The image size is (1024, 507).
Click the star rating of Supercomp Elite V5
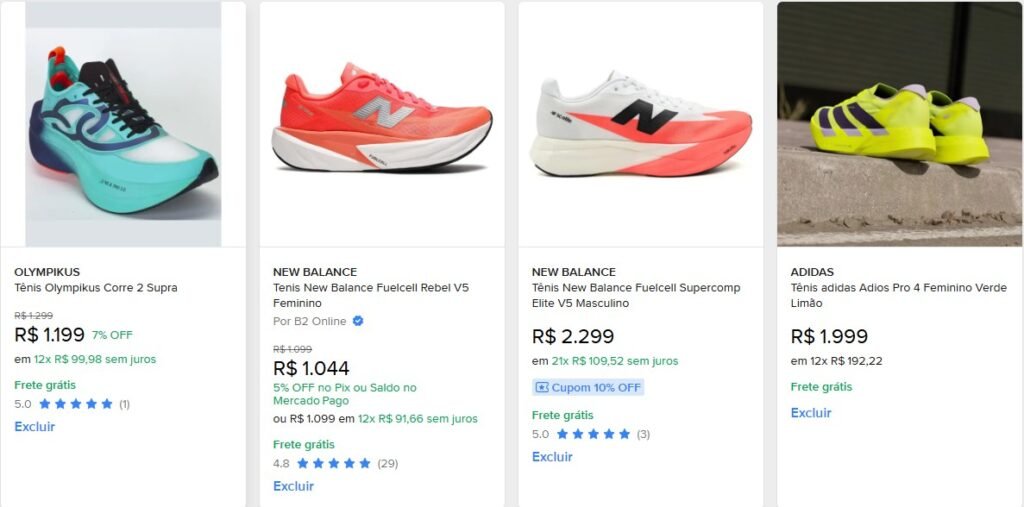pyautogui.click(x=593, y=434)
